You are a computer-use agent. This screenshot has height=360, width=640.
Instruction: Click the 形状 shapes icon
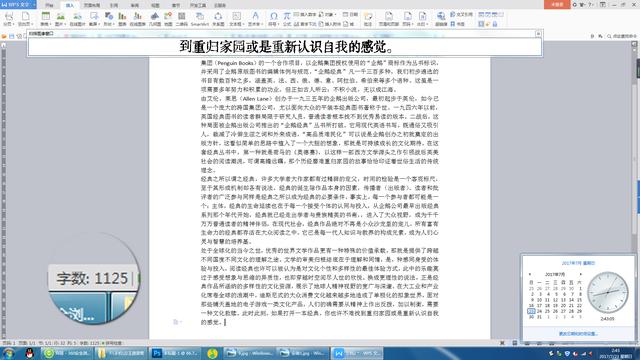(x=109, y=16)
